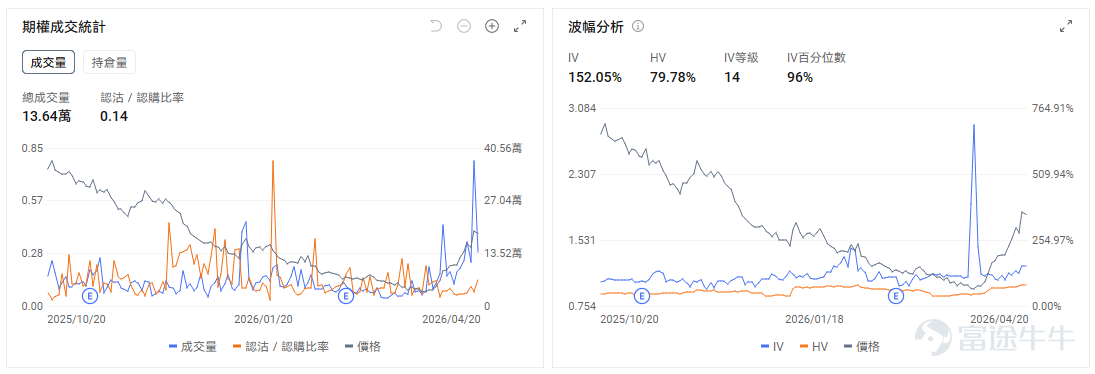Click the IV value 152.05%
The height and width of the screenshot is (374, 1095).
[x=595, y=77]
